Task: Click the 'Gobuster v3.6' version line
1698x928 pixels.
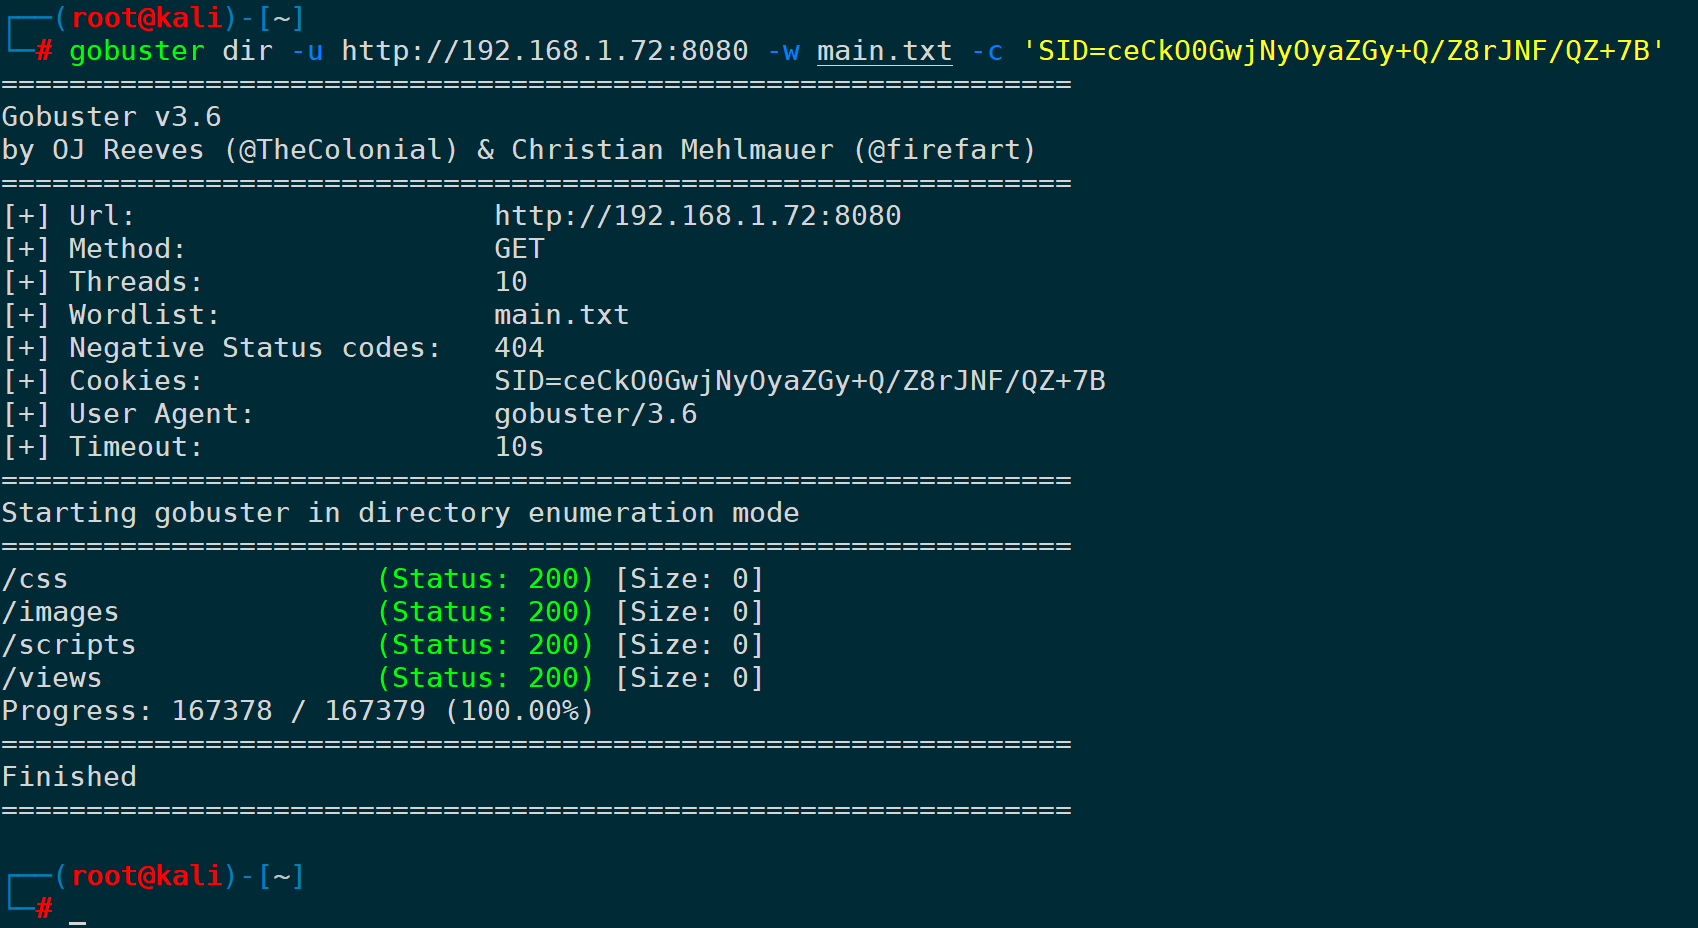Action: [111, 117]
